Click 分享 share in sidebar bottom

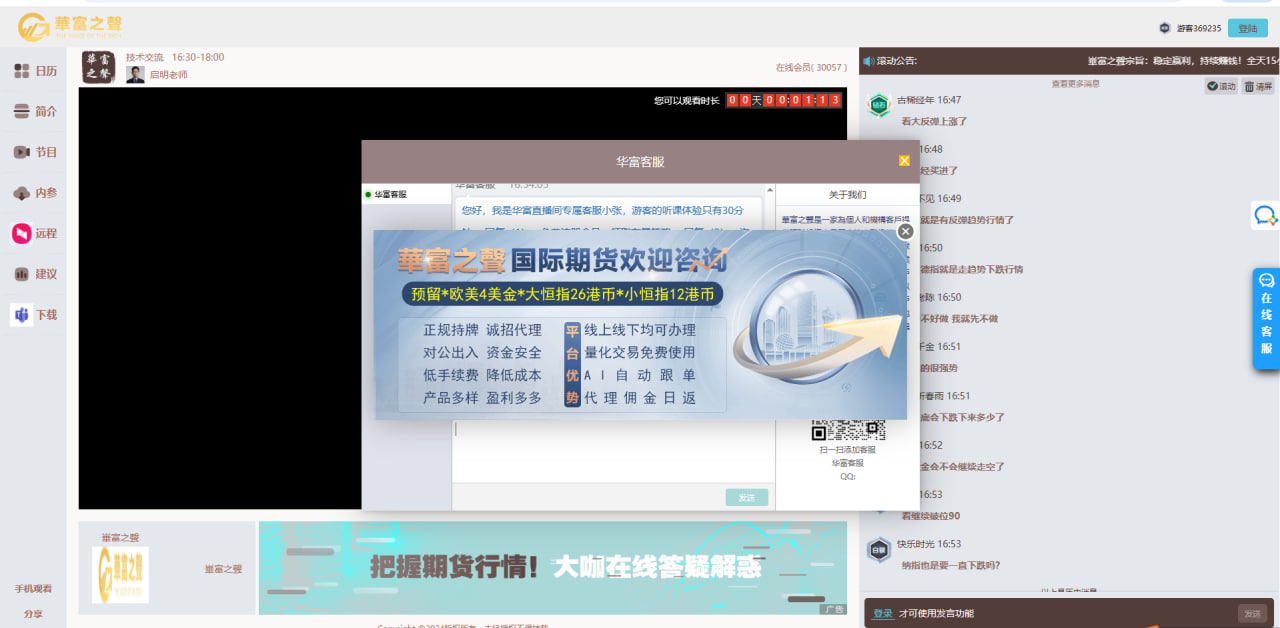click(33, 614)
